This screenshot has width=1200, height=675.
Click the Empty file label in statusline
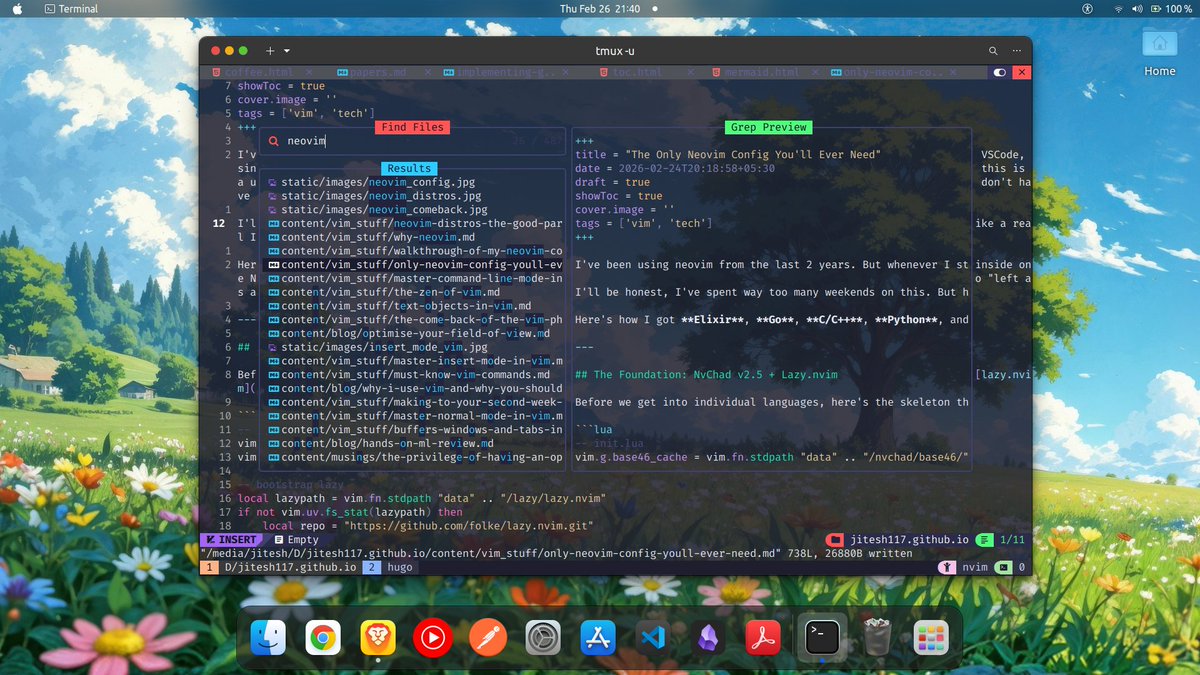coord(296,540)
